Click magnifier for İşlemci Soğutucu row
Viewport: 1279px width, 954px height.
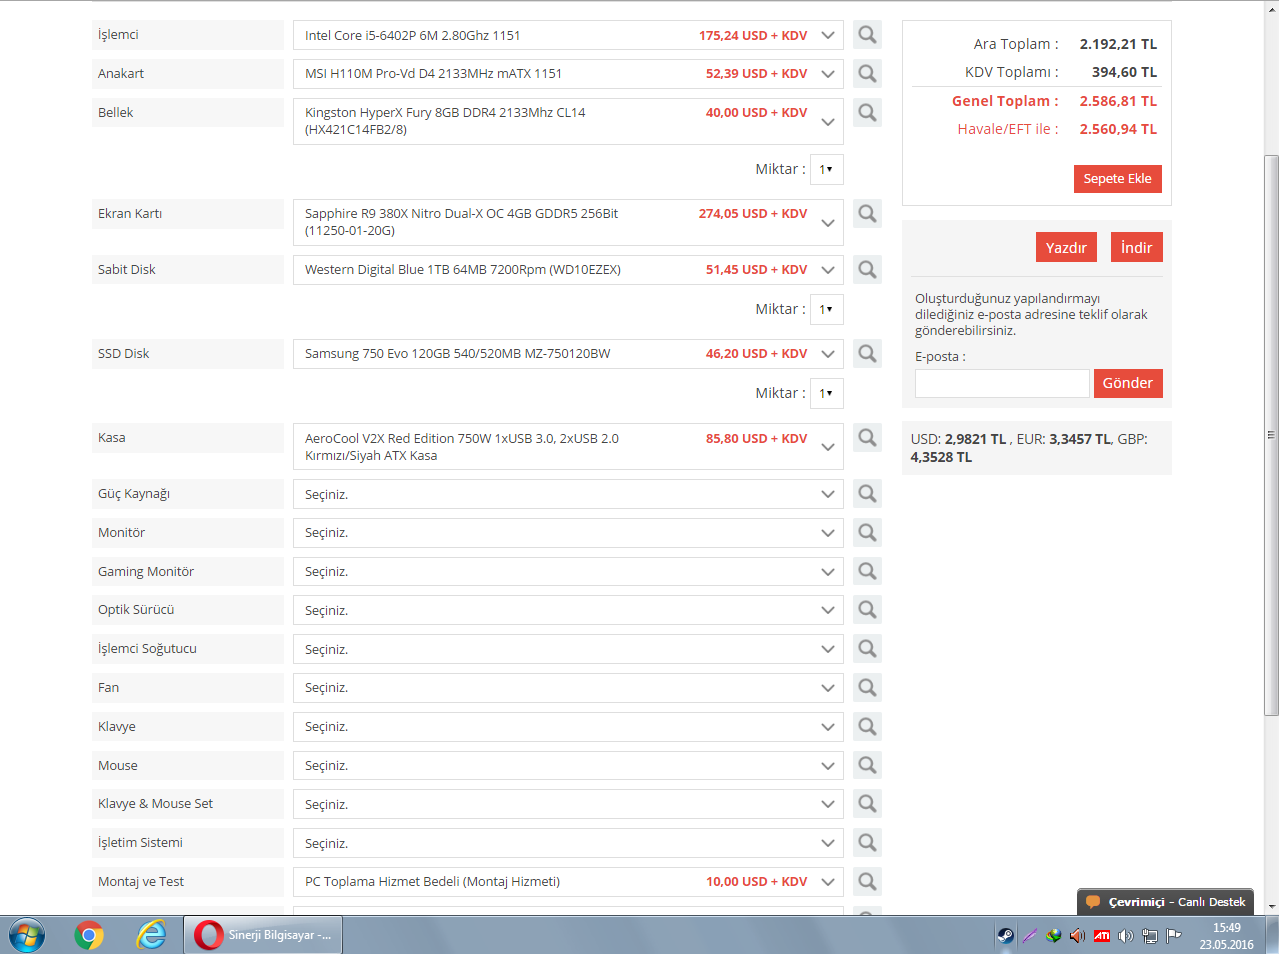tap(867, 649)
